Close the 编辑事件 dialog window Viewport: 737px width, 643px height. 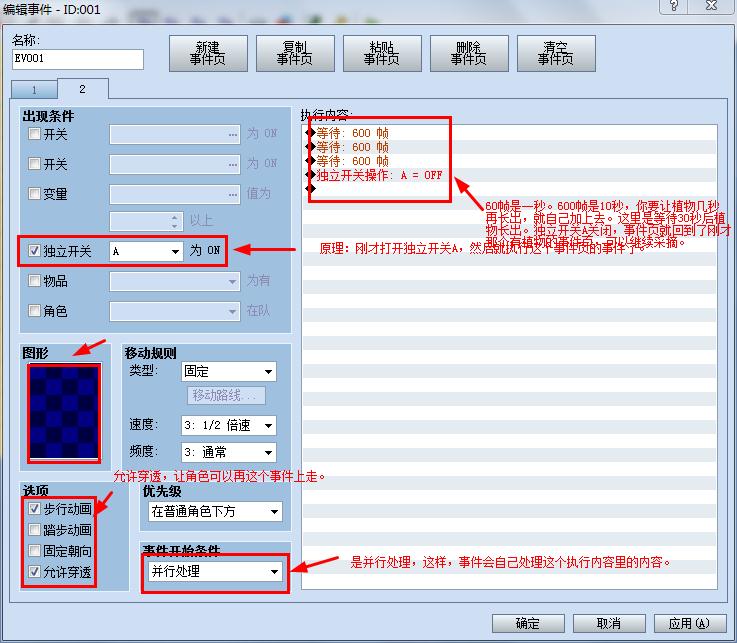[x=712, y=6]
